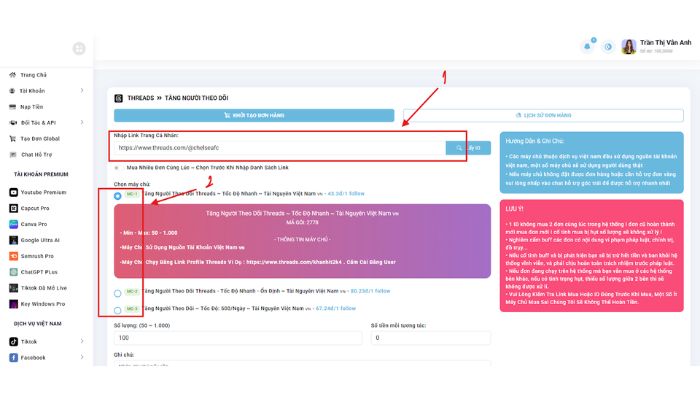
Task: Click the LƯU Ý! warning heading
Action: coord(514,208)
